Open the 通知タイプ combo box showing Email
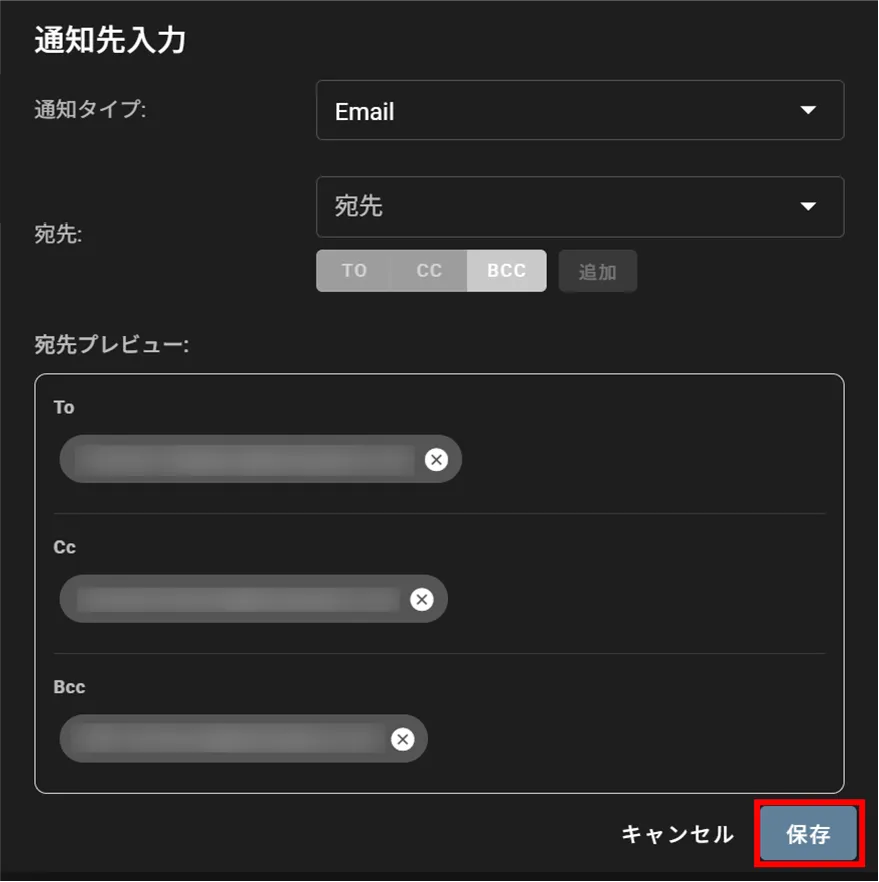This screenshot has height=882, width=879. click(x=560, y=111)
